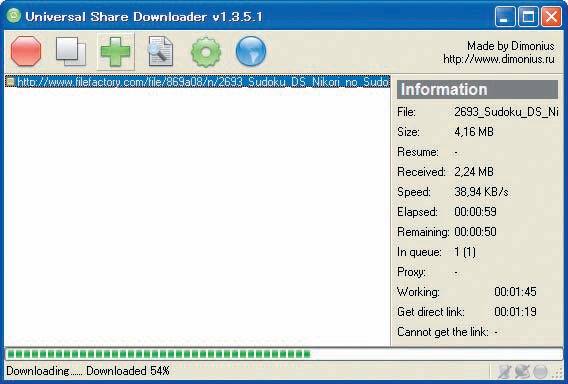Click the Information panel header

(477, 89)
